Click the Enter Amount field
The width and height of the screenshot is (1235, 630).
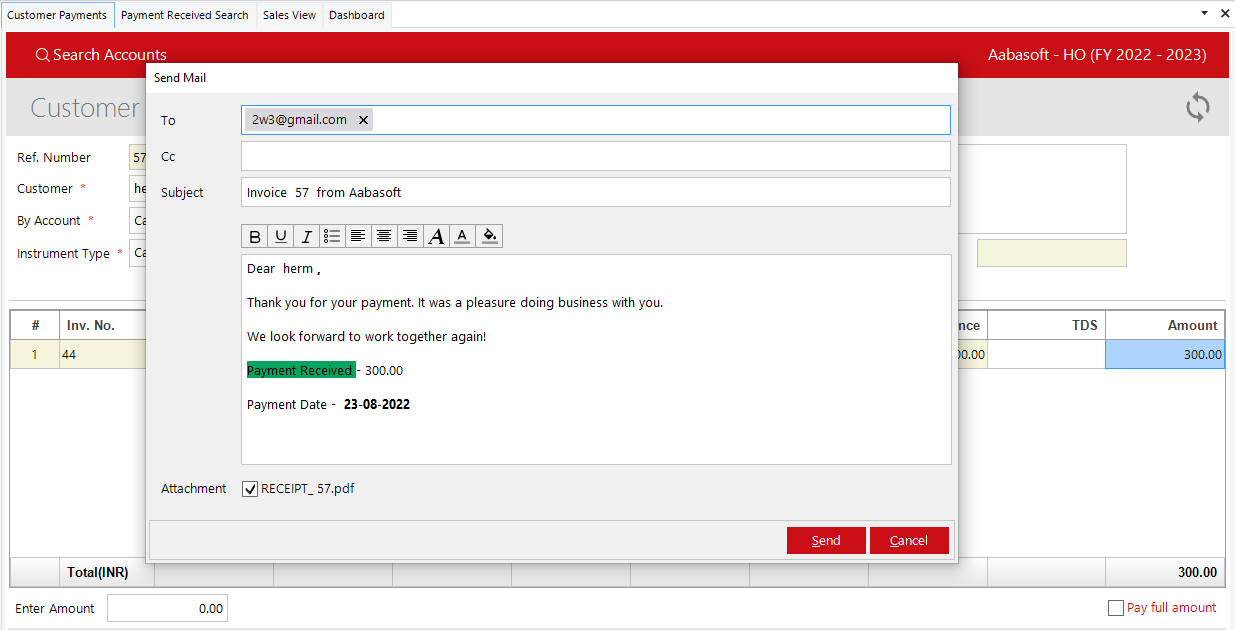click(x=167, y=608)
